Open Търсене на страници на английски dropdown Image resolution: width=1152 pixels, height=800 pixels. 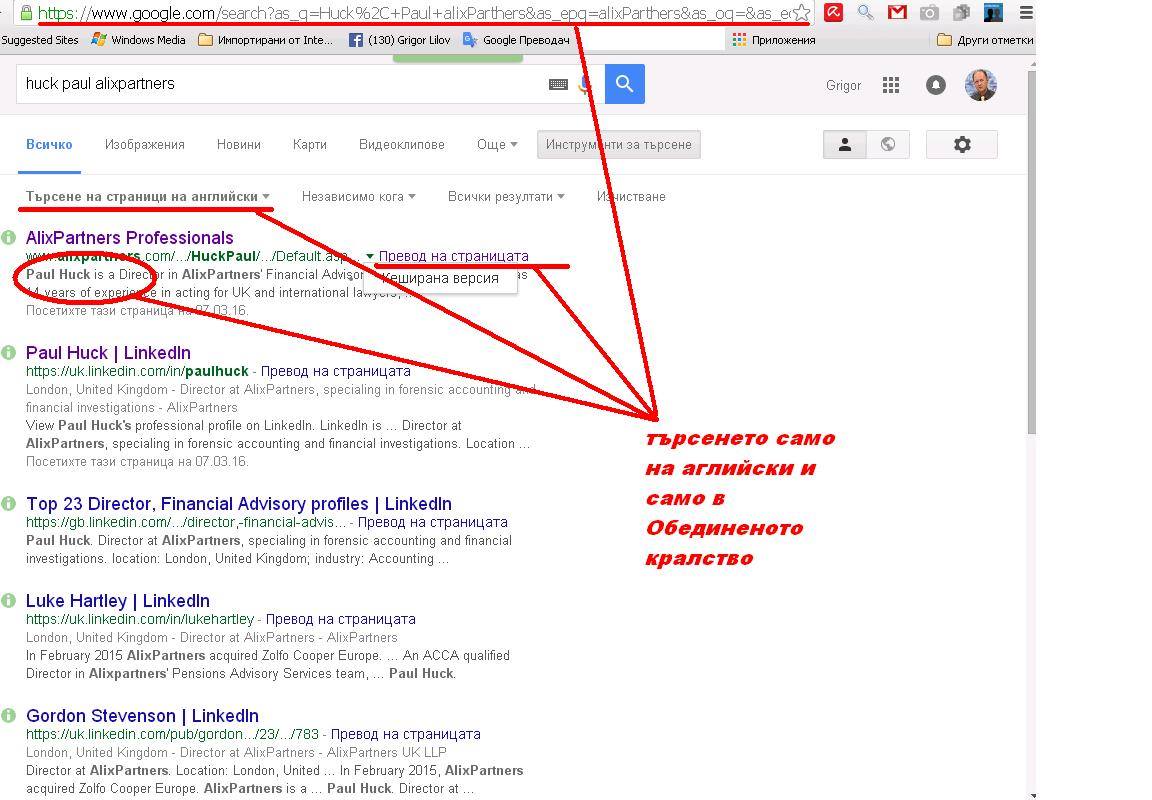[x=148, y=196]
